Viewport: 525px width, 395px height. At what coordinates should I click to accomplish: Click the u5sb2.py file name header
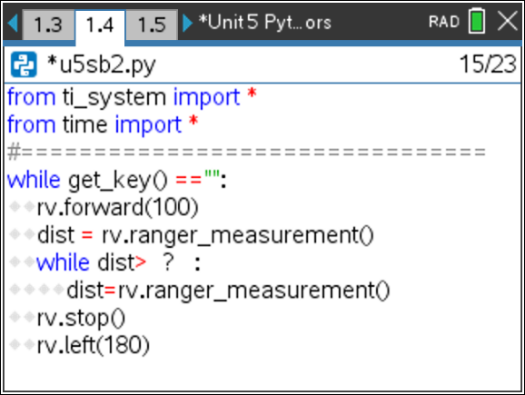pyautogui.click(x=101, y=65)
